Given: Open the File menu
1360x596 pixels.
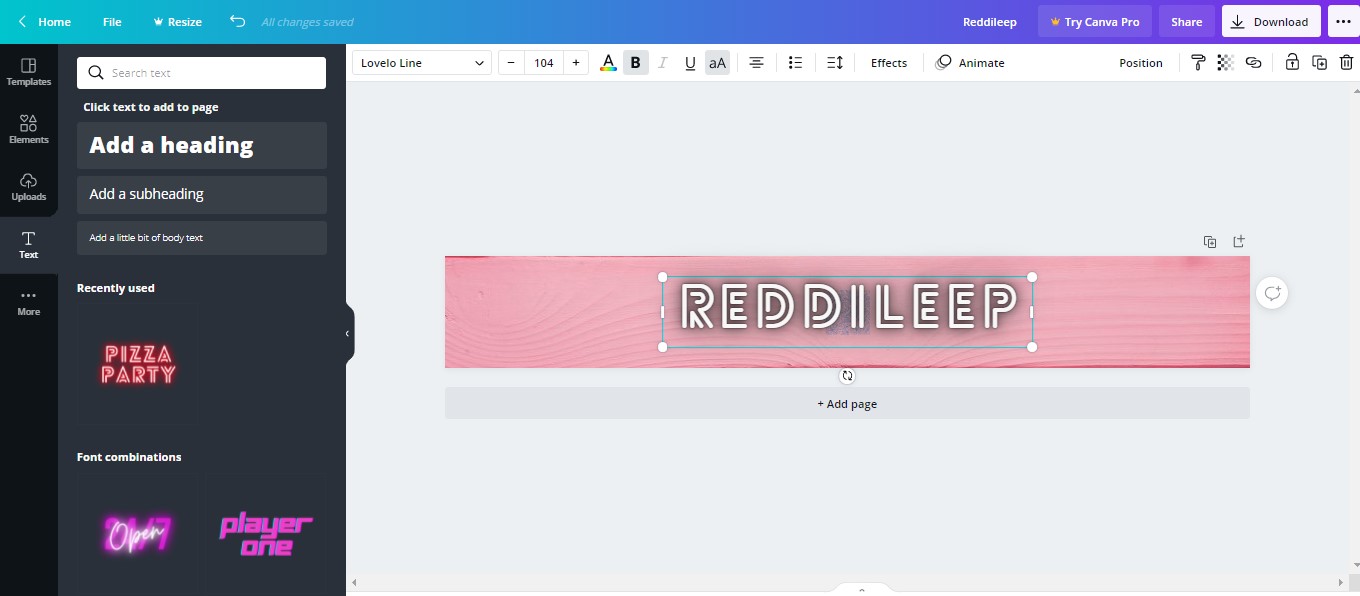Looking at the screenshot, I should tap(112, 22).
